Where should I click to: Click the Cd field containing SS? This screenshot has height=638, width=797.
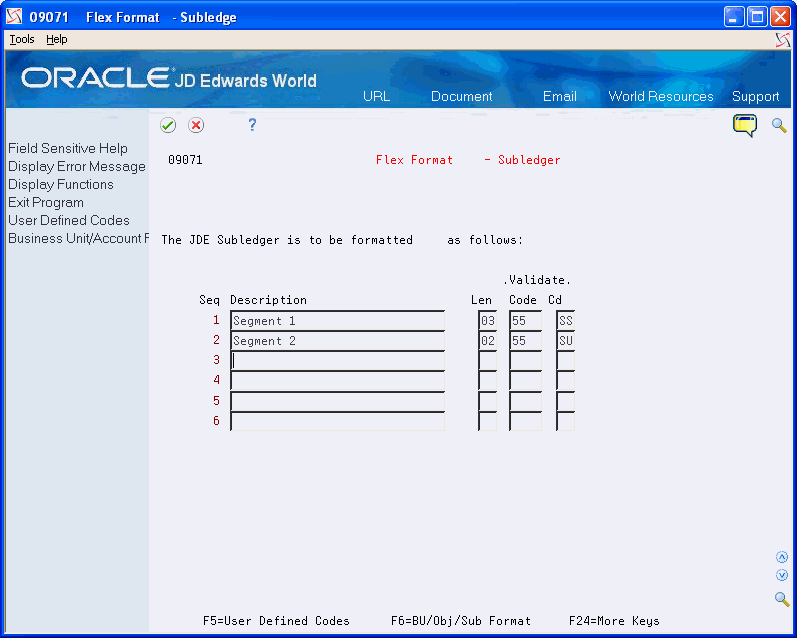(x=565, y=321)
